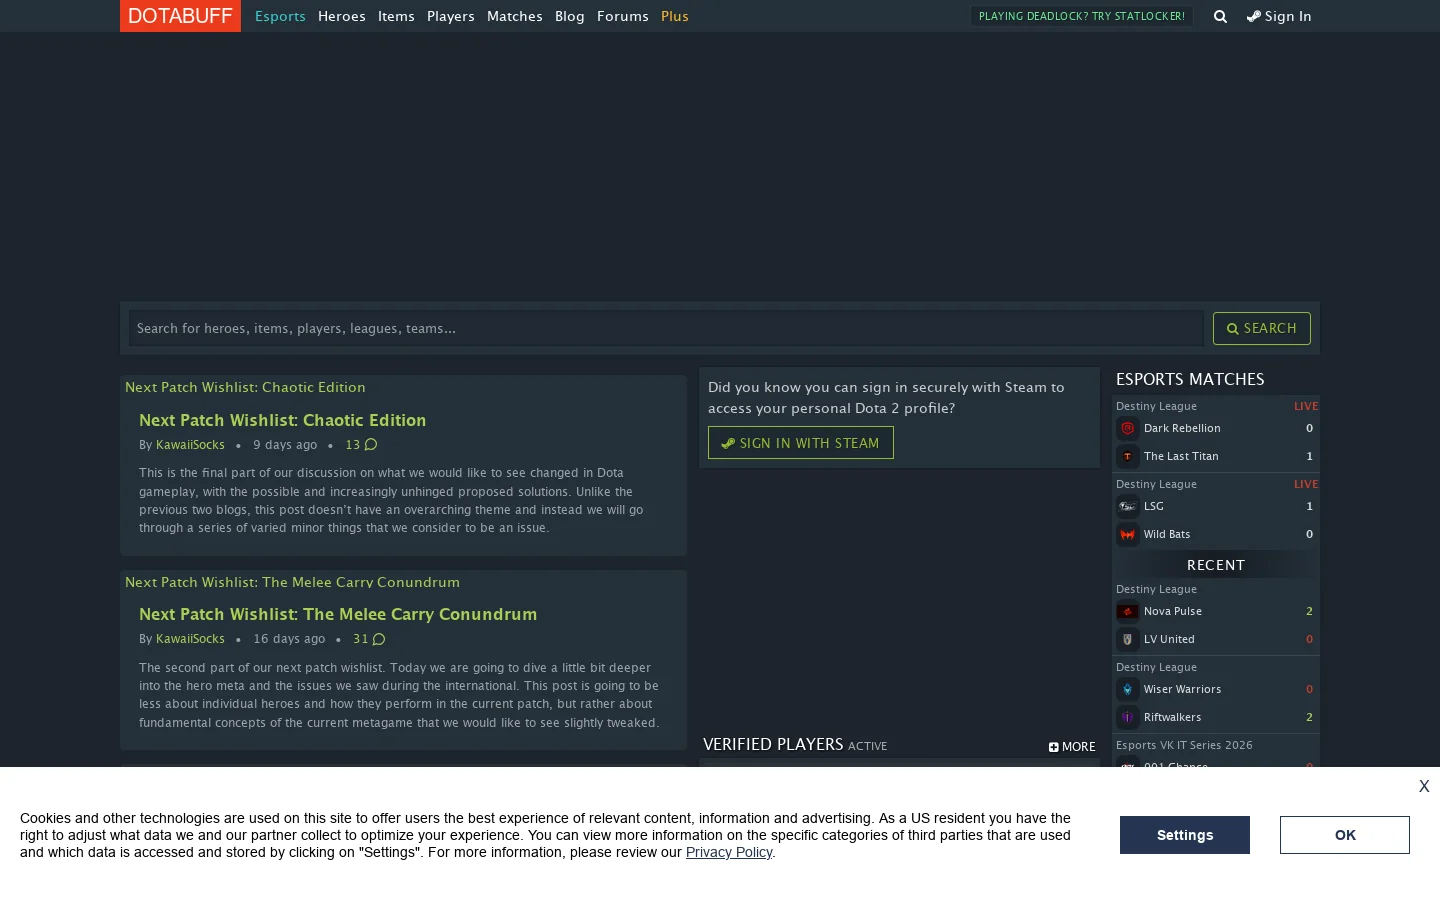This screenshot has width=1440, height=900.
Task: Open article title The Melee Carry Conundrum
Action: coord(338,615)
